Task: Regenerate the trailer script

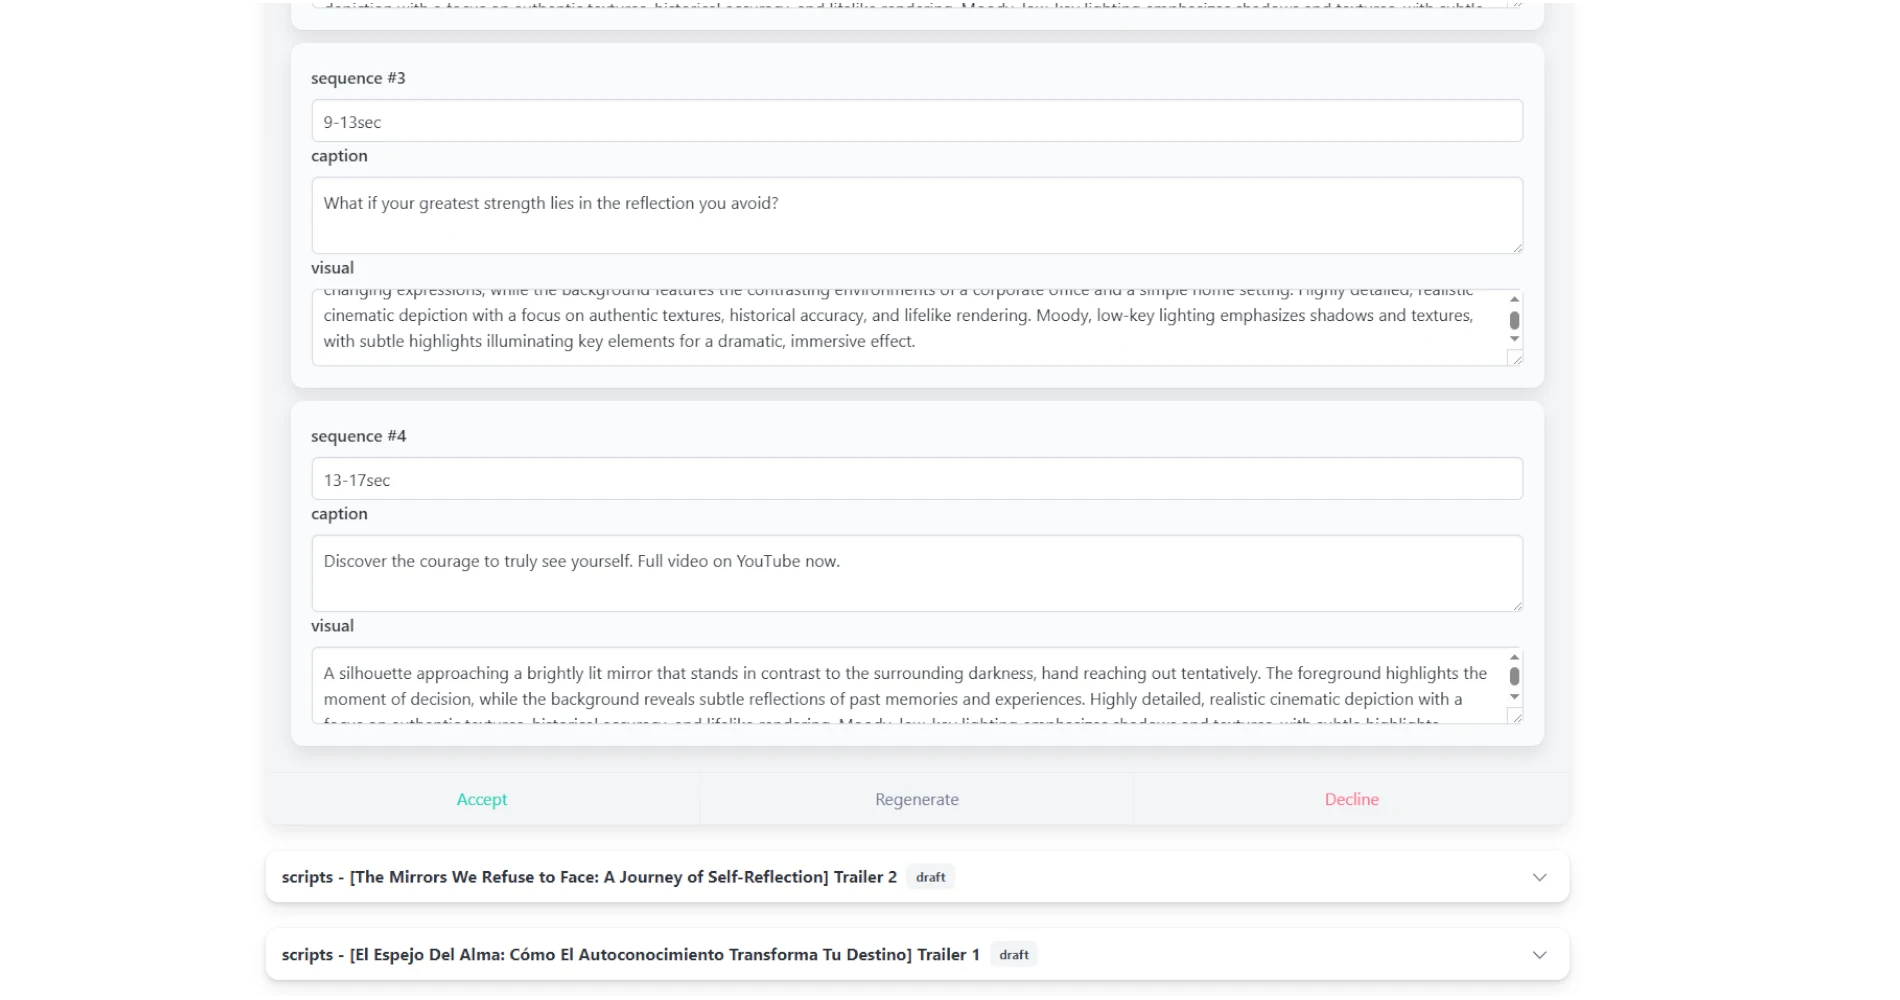Action: [x=916, y=799]
